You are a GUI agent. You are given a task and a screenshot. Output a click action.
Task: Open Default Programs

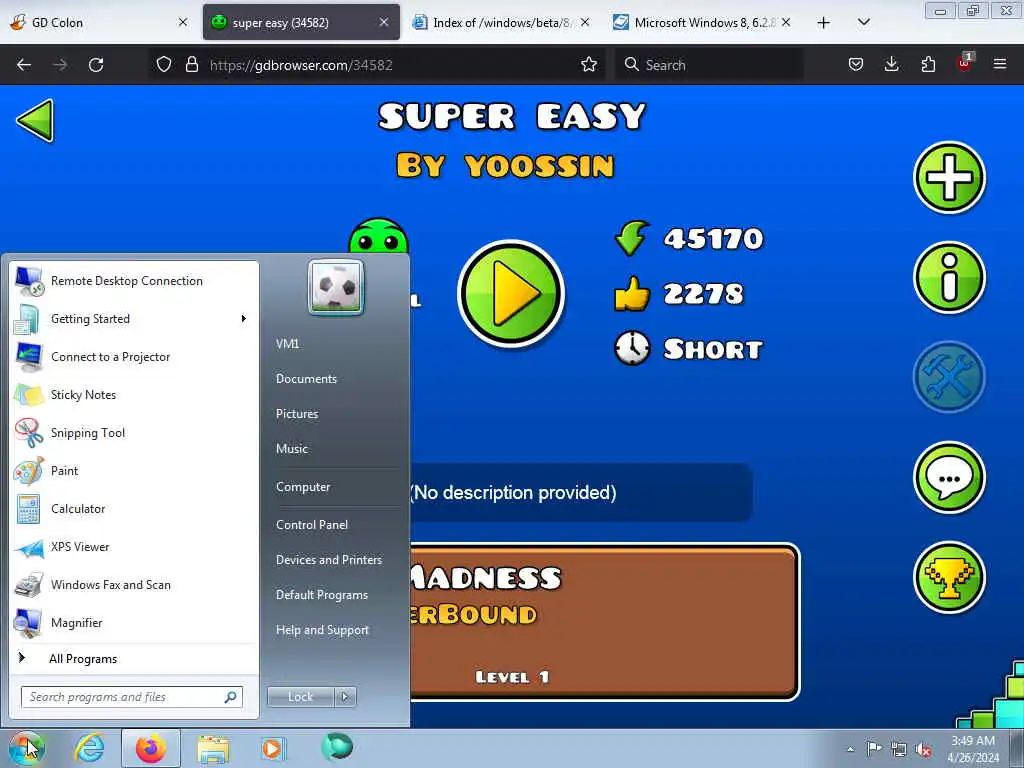point(322,595)
